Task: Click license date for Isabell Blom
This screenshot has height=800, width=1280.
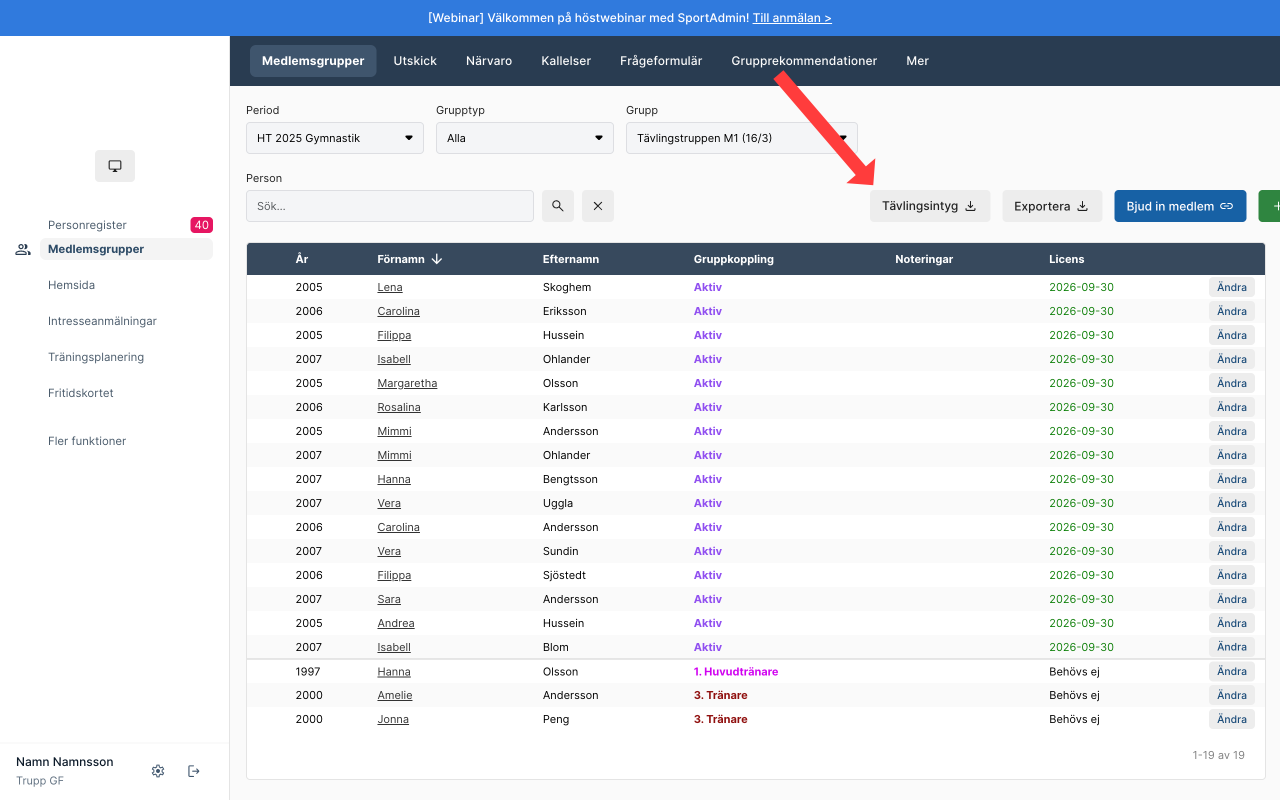Action: point(1081,647)
